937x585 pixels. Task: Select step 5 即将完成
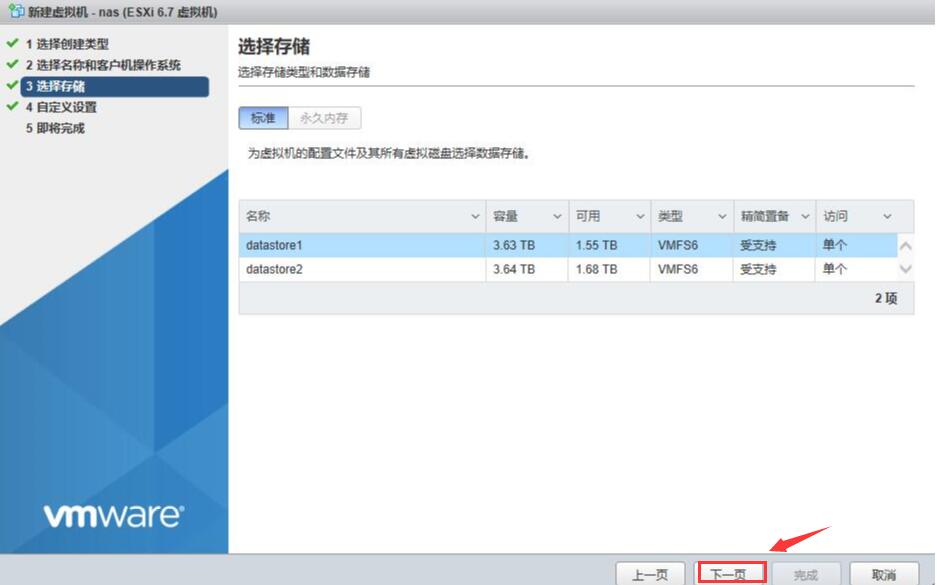[x=55, y=128]
